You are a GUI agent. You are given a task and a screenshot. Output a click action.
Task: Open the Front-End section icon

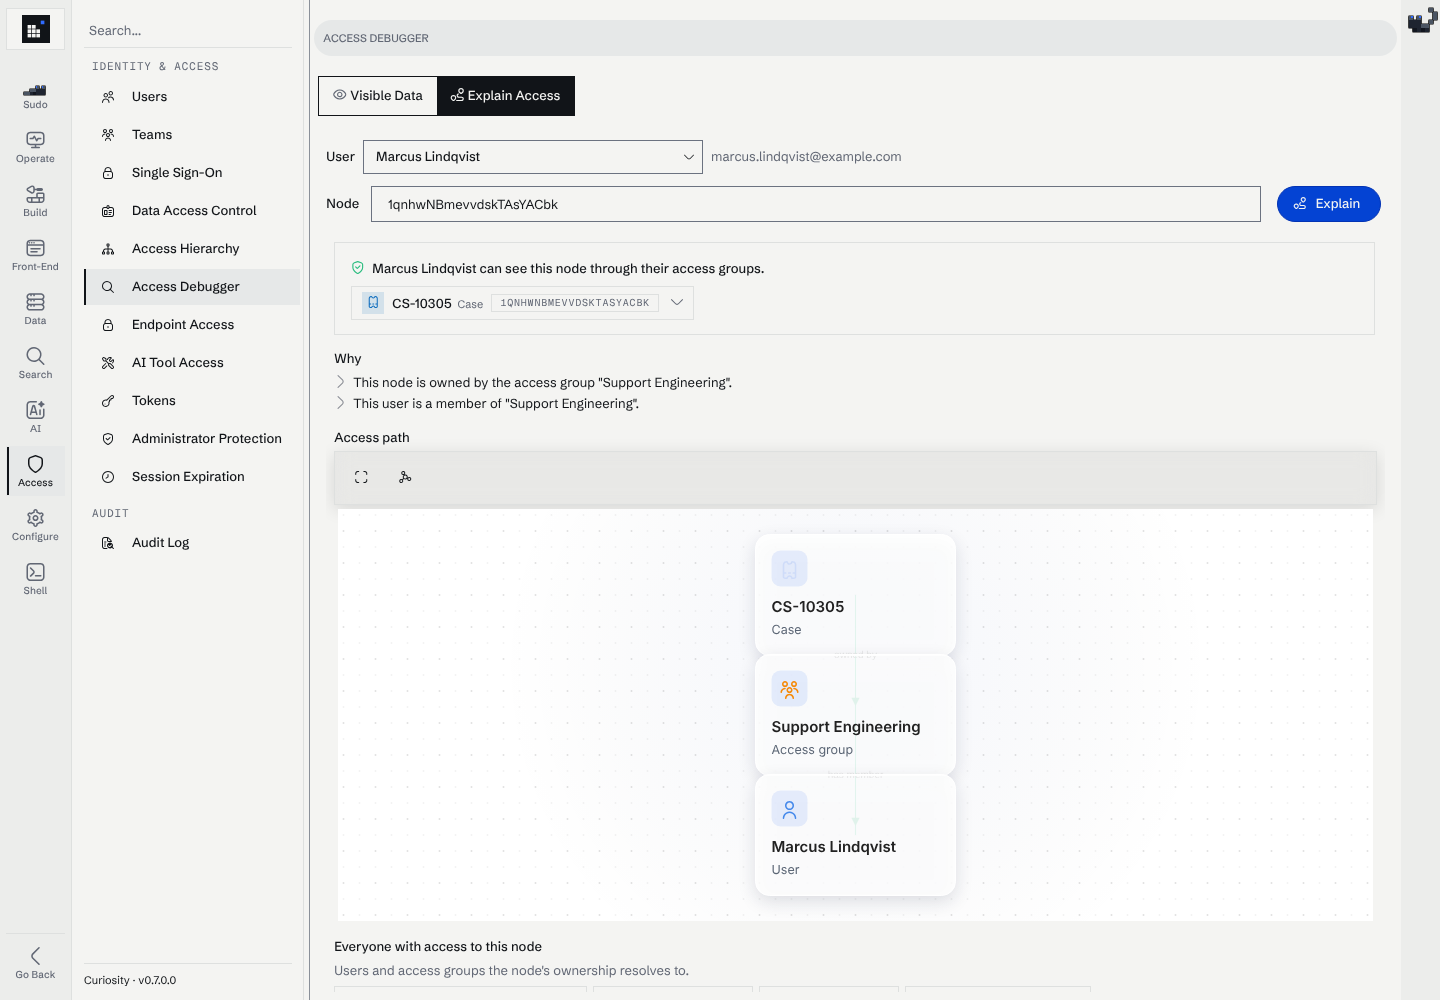[x=35, y=256]
